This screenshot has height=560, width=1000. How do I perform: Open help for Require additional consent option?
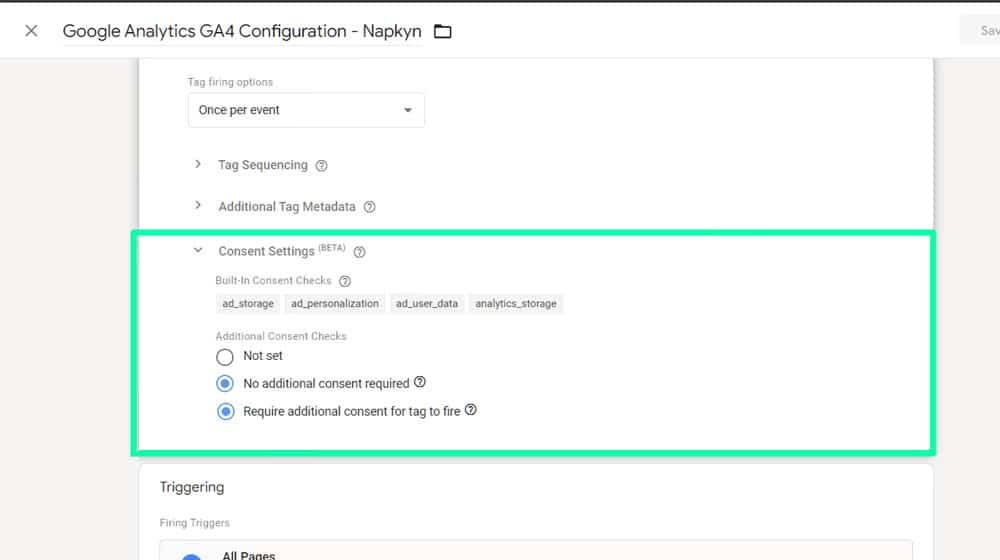(x=471, y=410)
